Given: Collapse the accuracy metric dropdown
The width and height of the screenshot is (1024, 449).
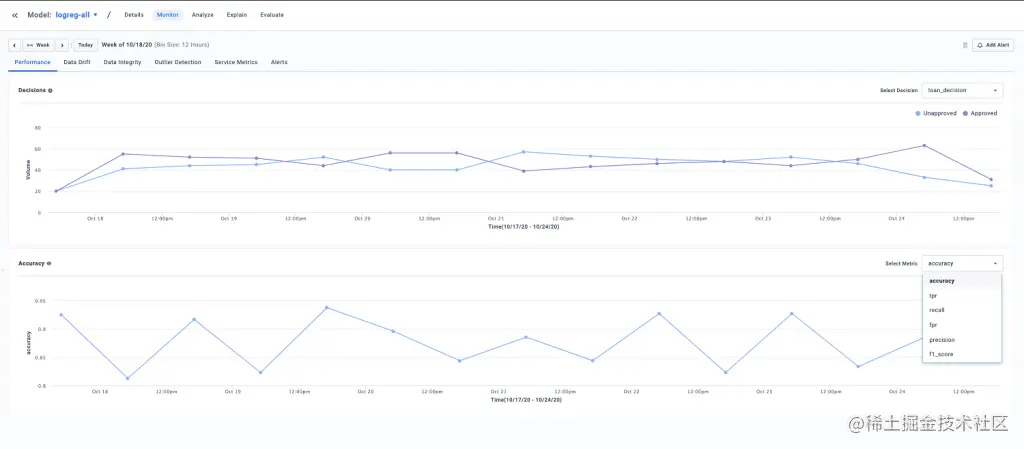Looking at the screenshot, I should (x=962, y=263).
